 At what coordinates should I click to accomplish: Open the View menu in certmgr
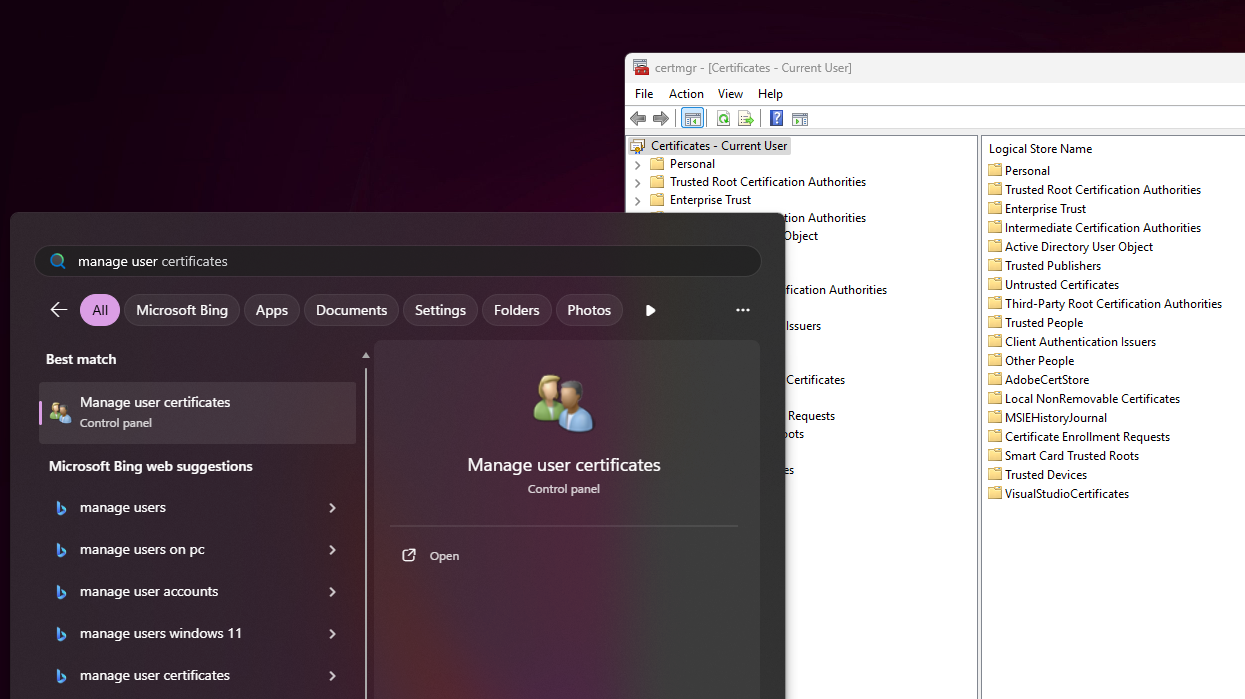(x=730, y=93)
